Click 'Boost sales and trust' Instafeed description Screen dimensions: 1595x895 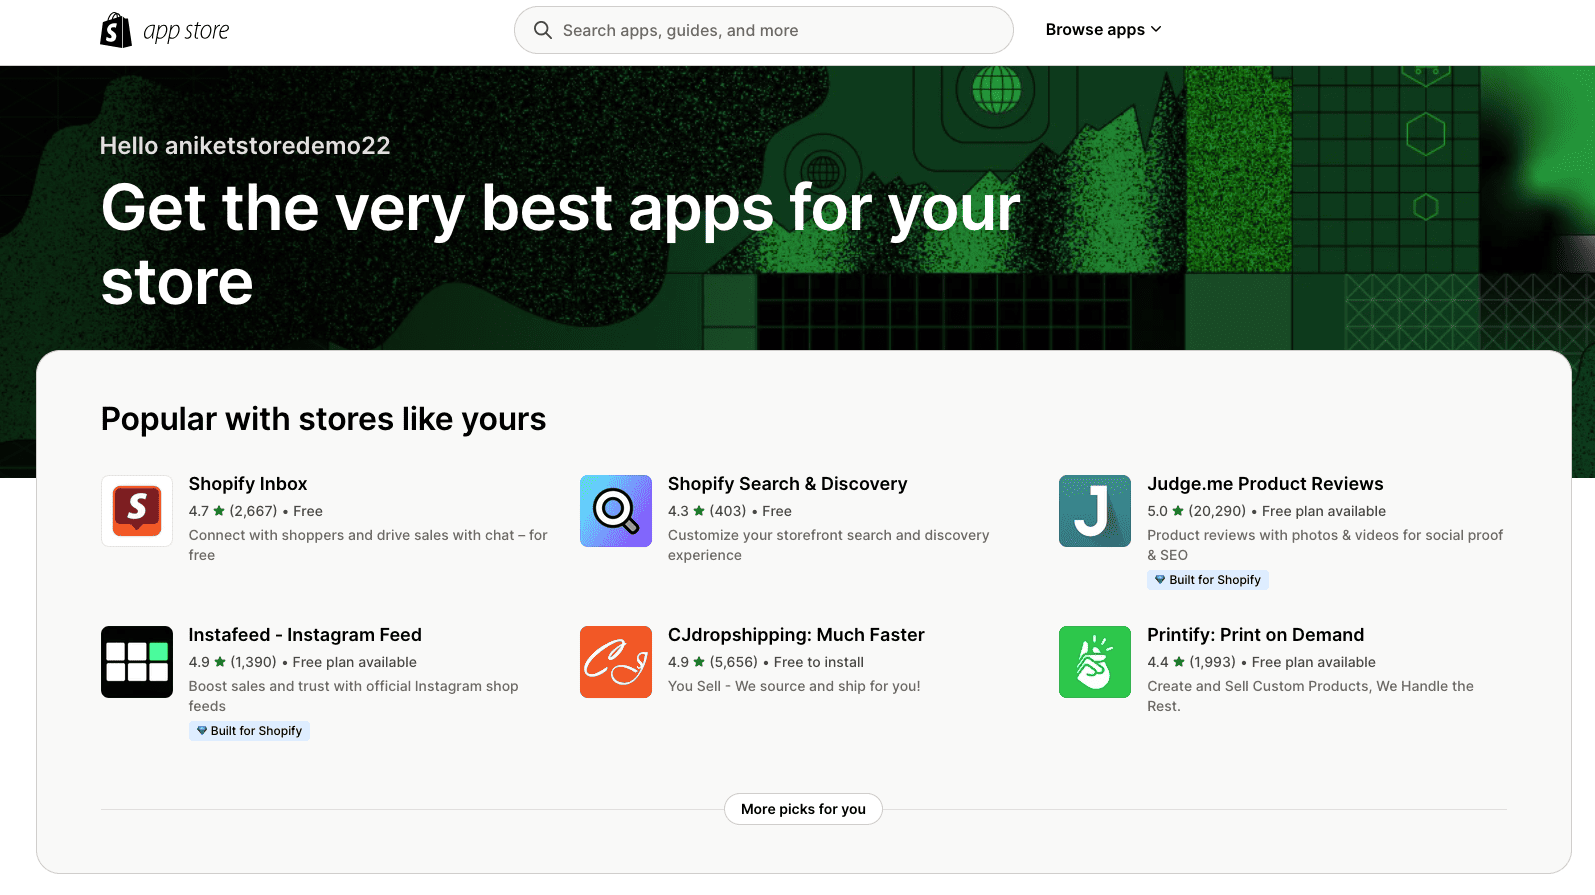(x=353, y=696)
